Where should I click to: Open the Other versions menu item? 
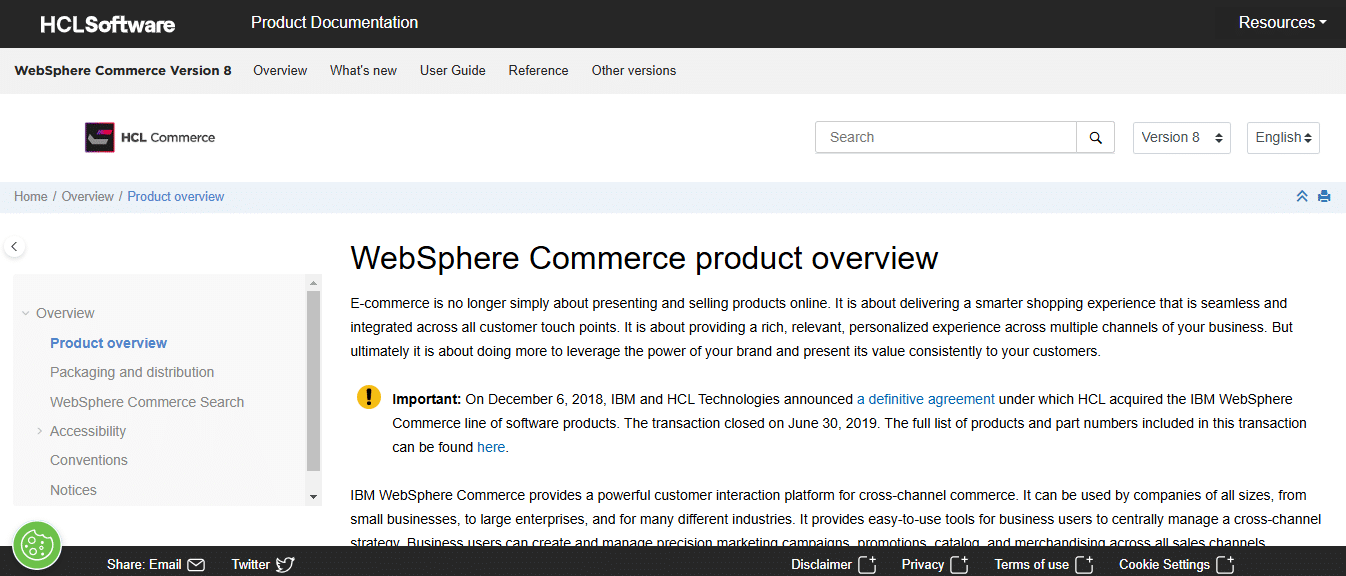[x=634, y=70]
